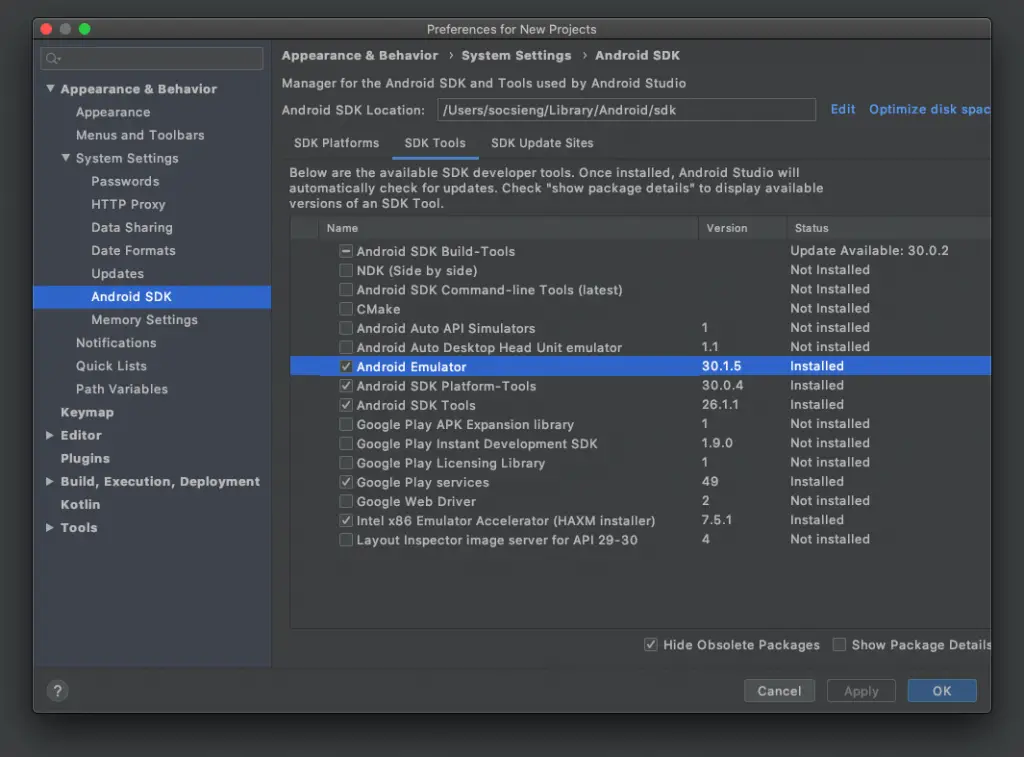Click the Apply button
This screenshot has height=757, width=1024.
pyautogui.click(x=861, y=690)
